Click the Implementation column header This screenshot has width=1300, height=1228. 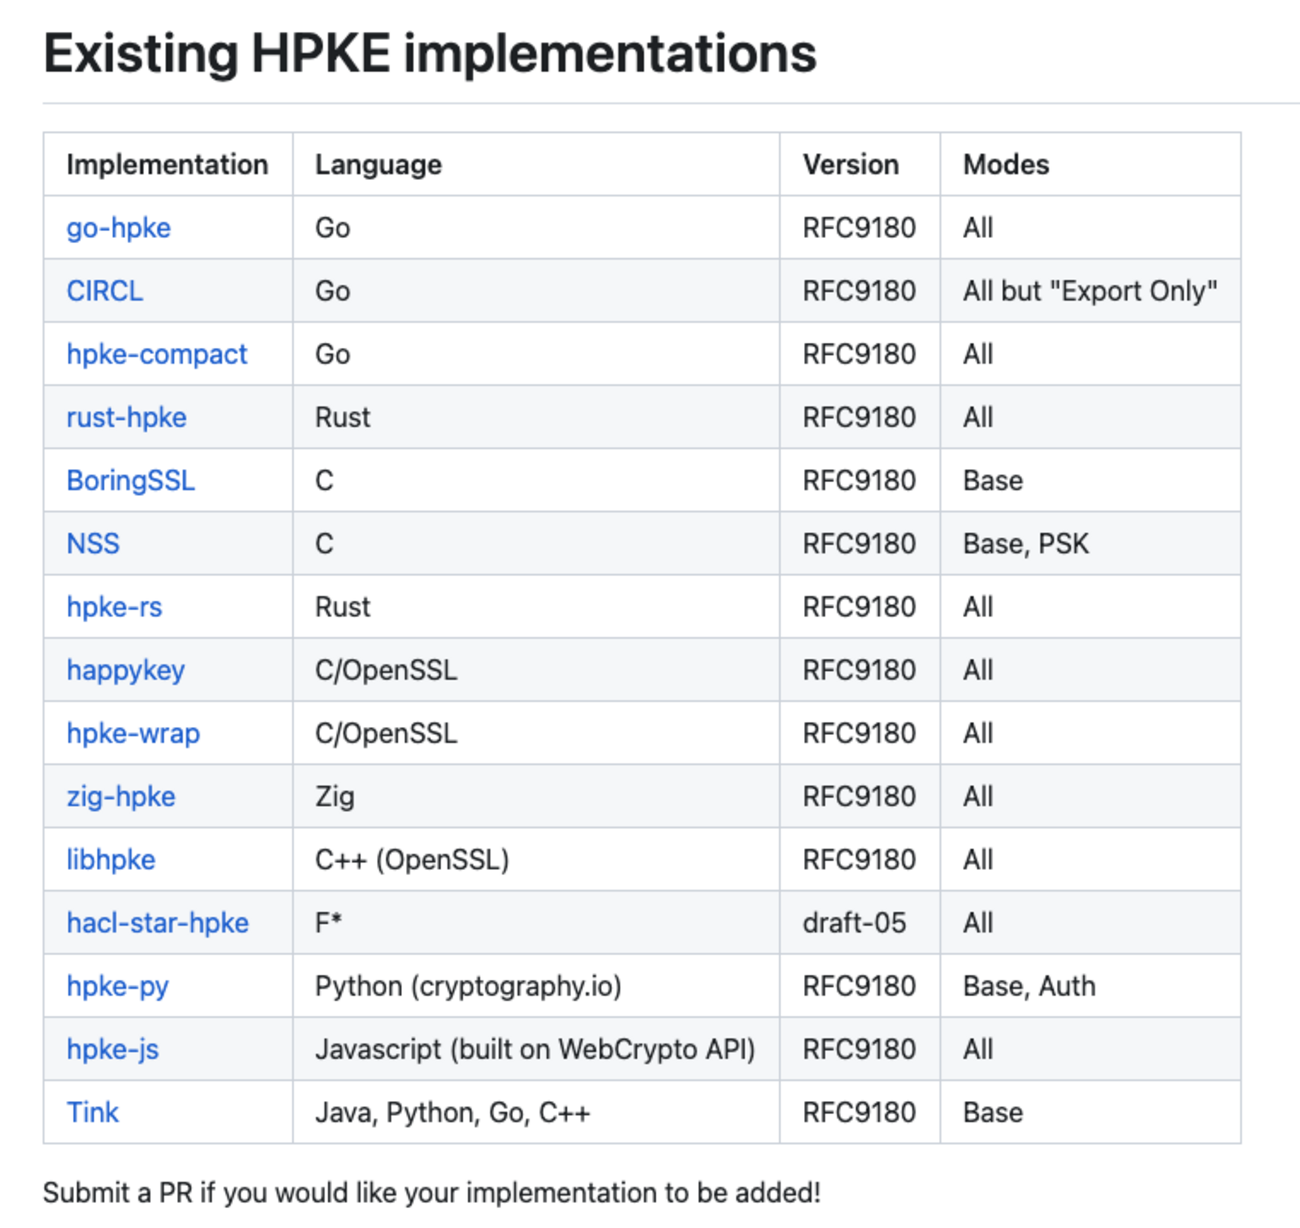click(167, 165)
